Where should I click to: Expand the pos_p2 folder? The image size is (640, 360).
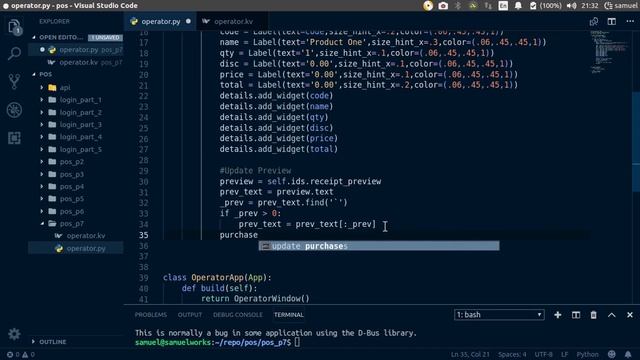[71, 162]
